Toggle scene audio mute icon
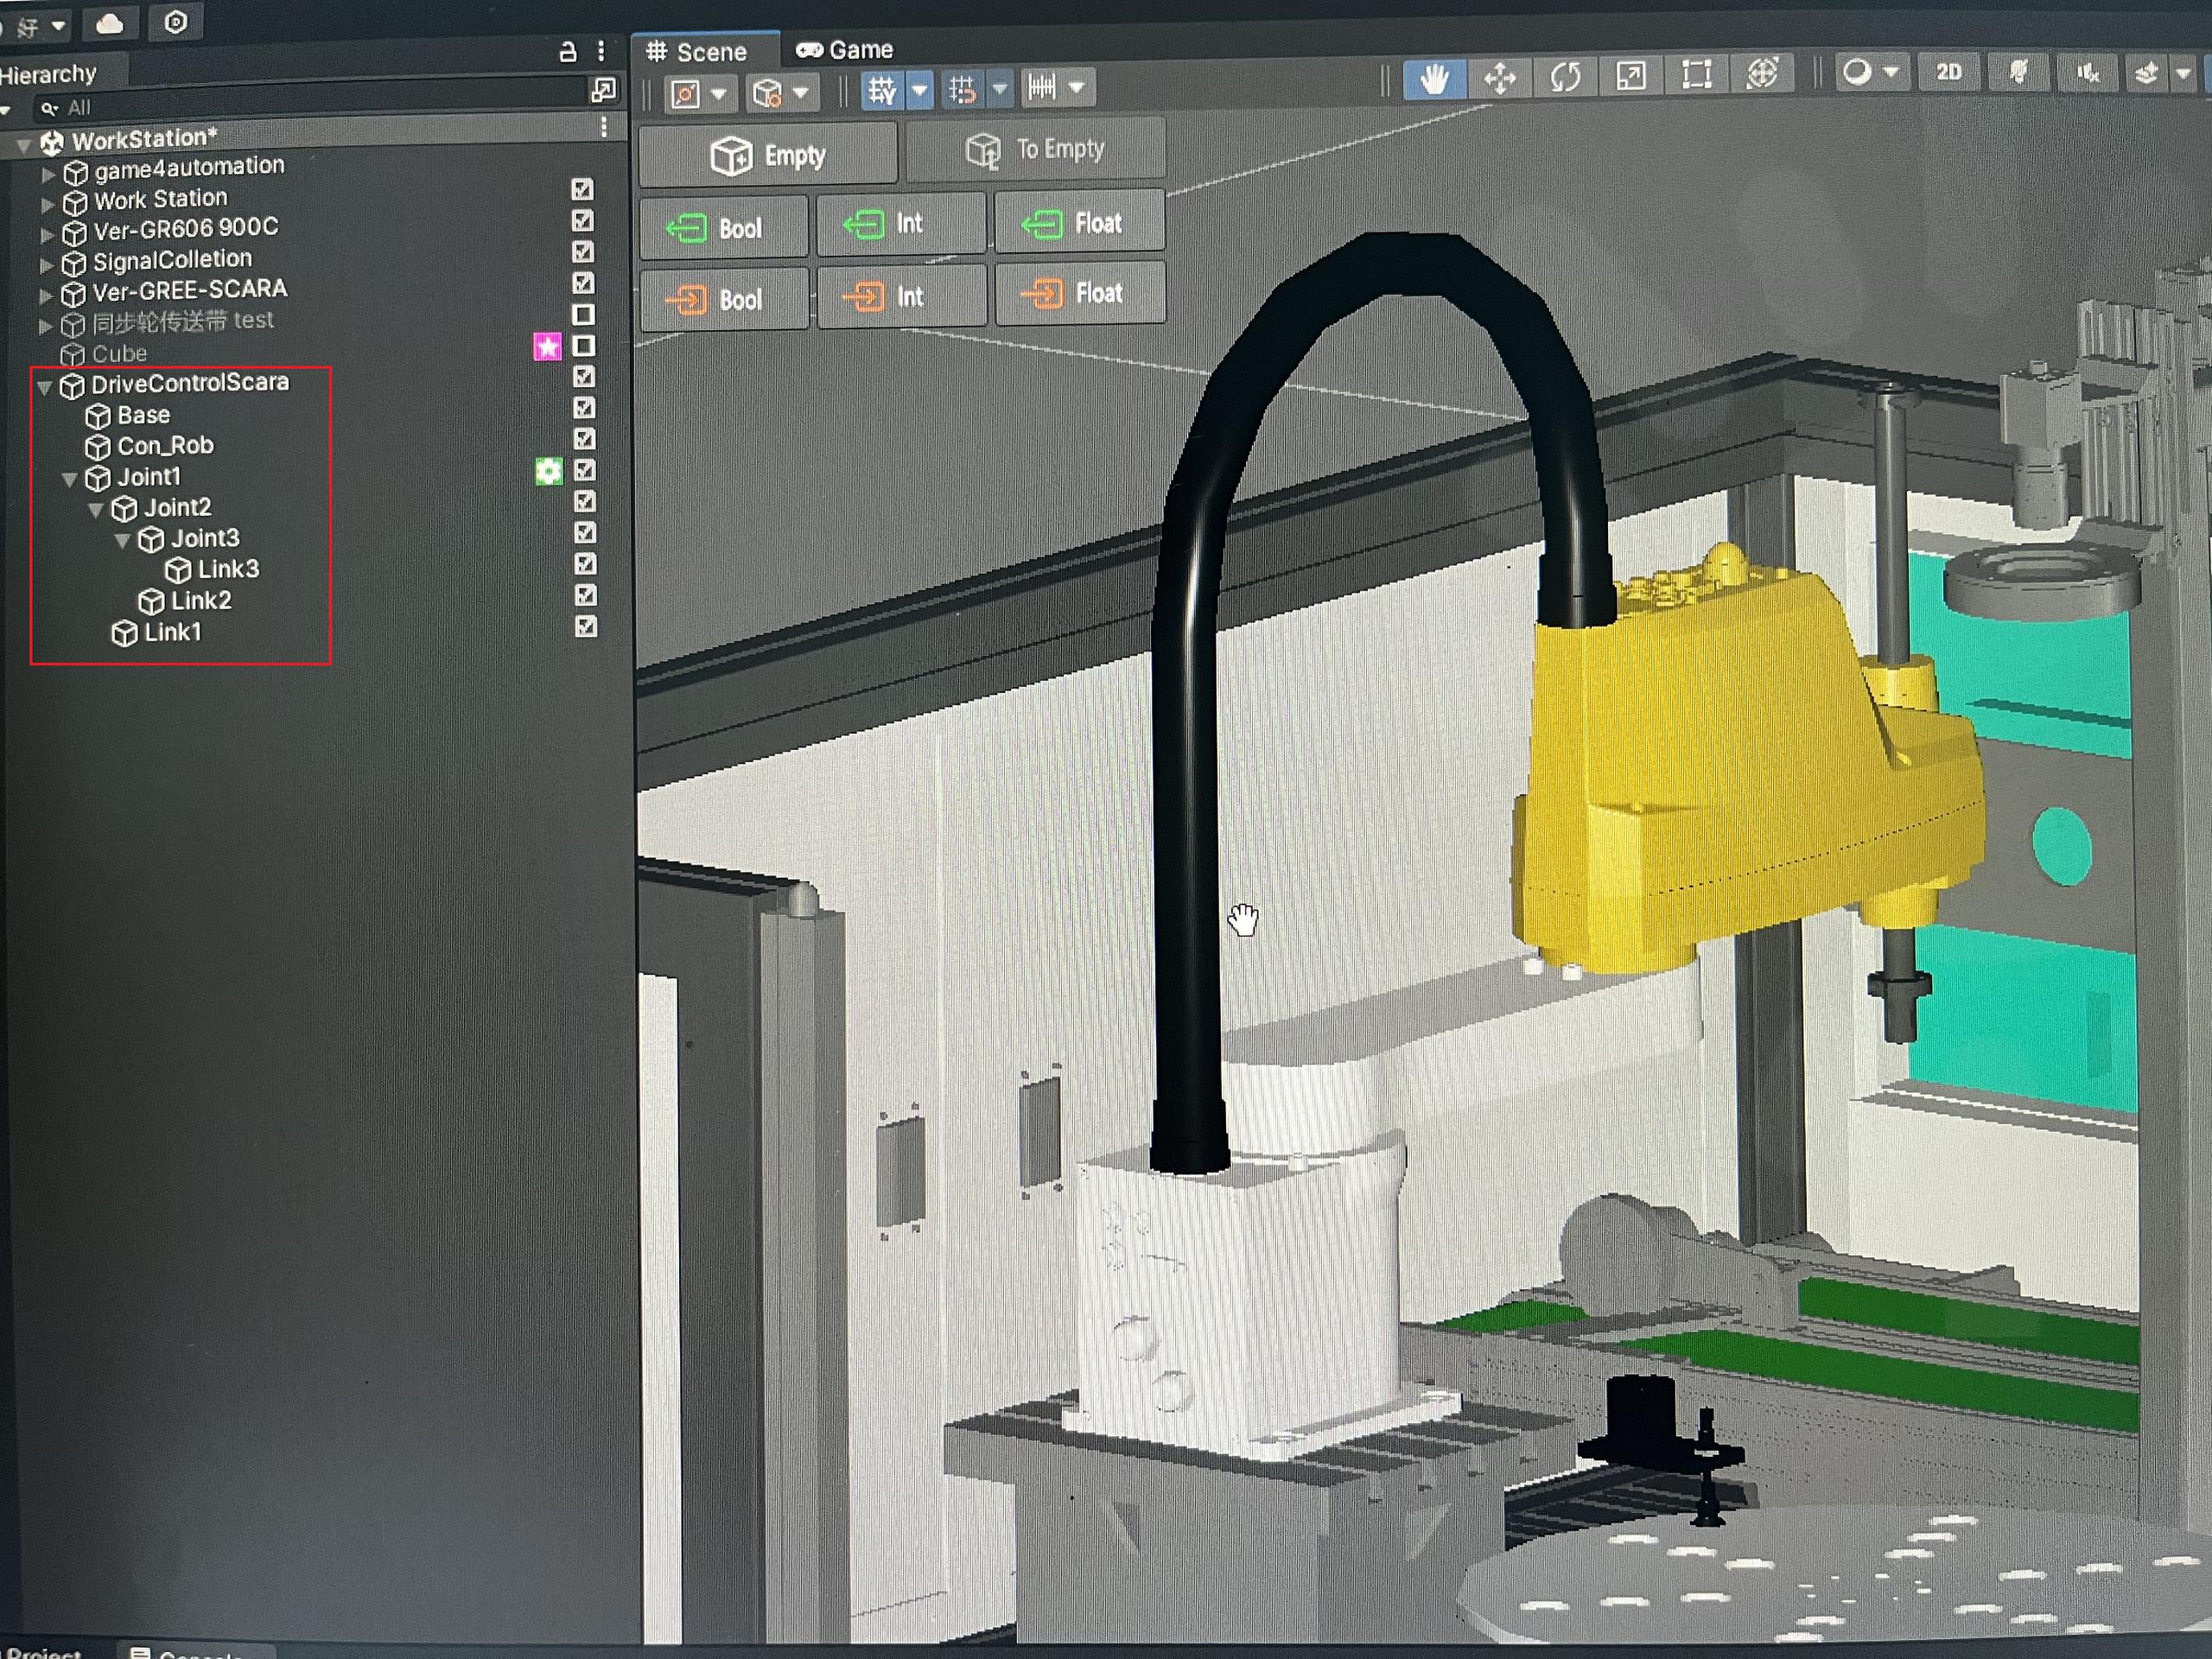The image size is (2212, 1659). [2088, 73]
